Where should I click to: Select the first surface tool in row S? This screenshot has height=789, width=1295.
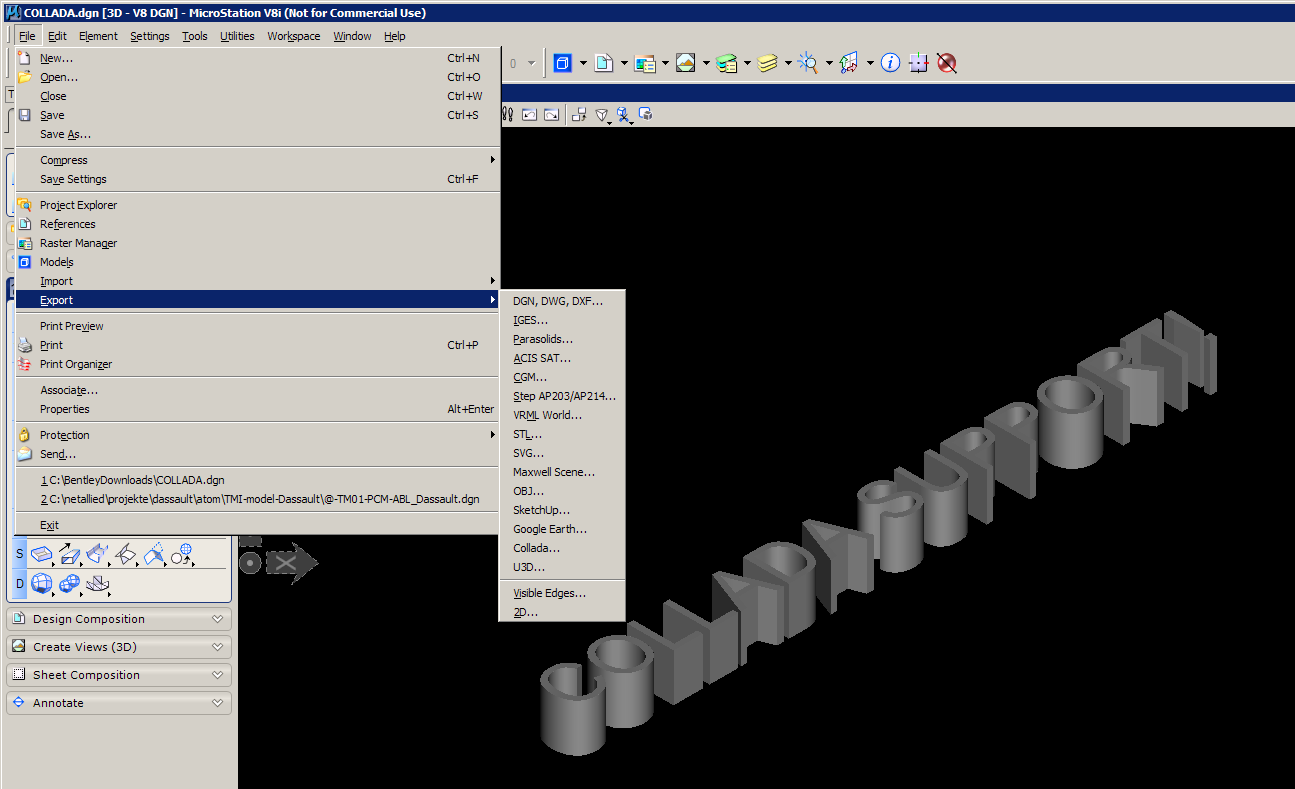point(42,553)
